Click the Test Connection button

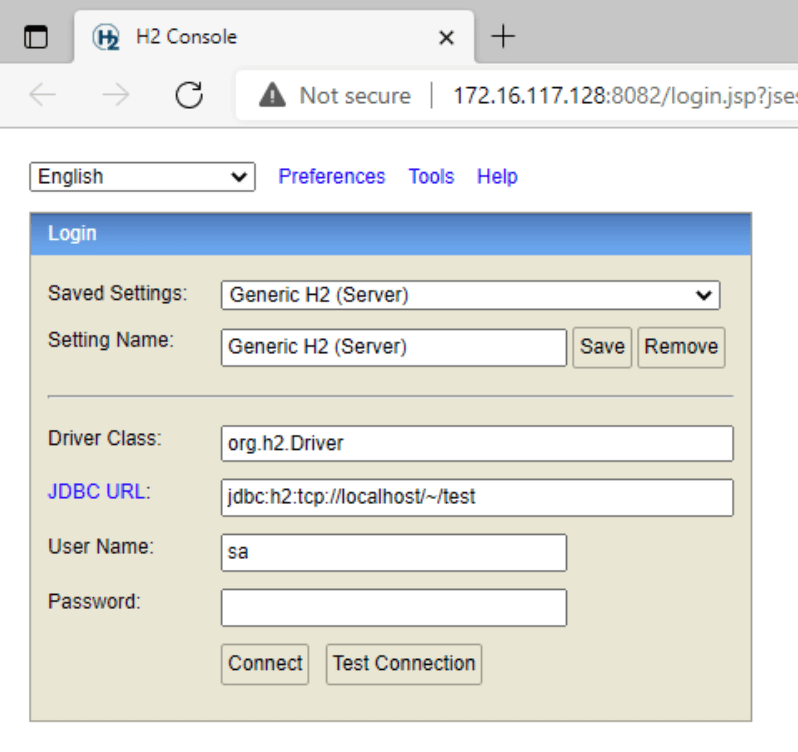click(404, 664)
